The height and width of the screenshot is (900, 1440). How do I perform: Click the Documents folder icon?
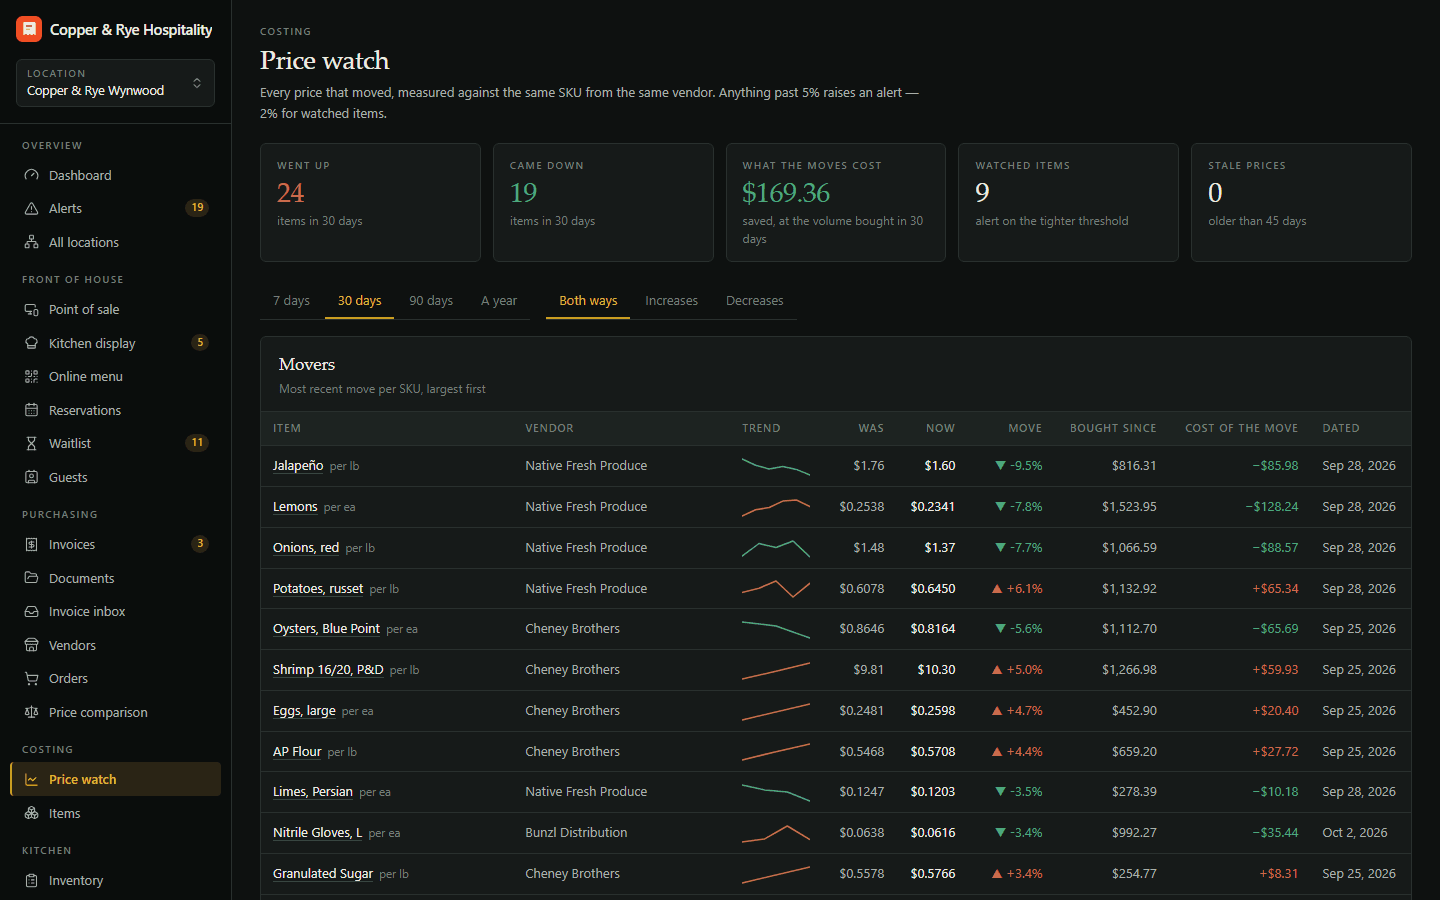(x=31, y=578)
